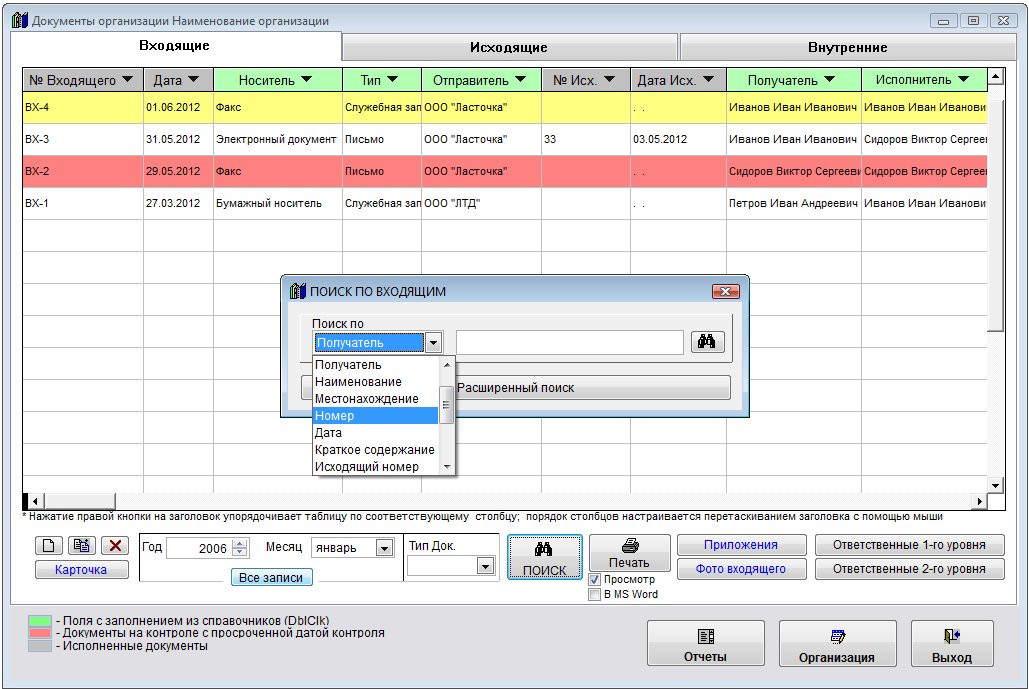
Task: Enable the В MS Word checkbox
Action: point(594,594)
